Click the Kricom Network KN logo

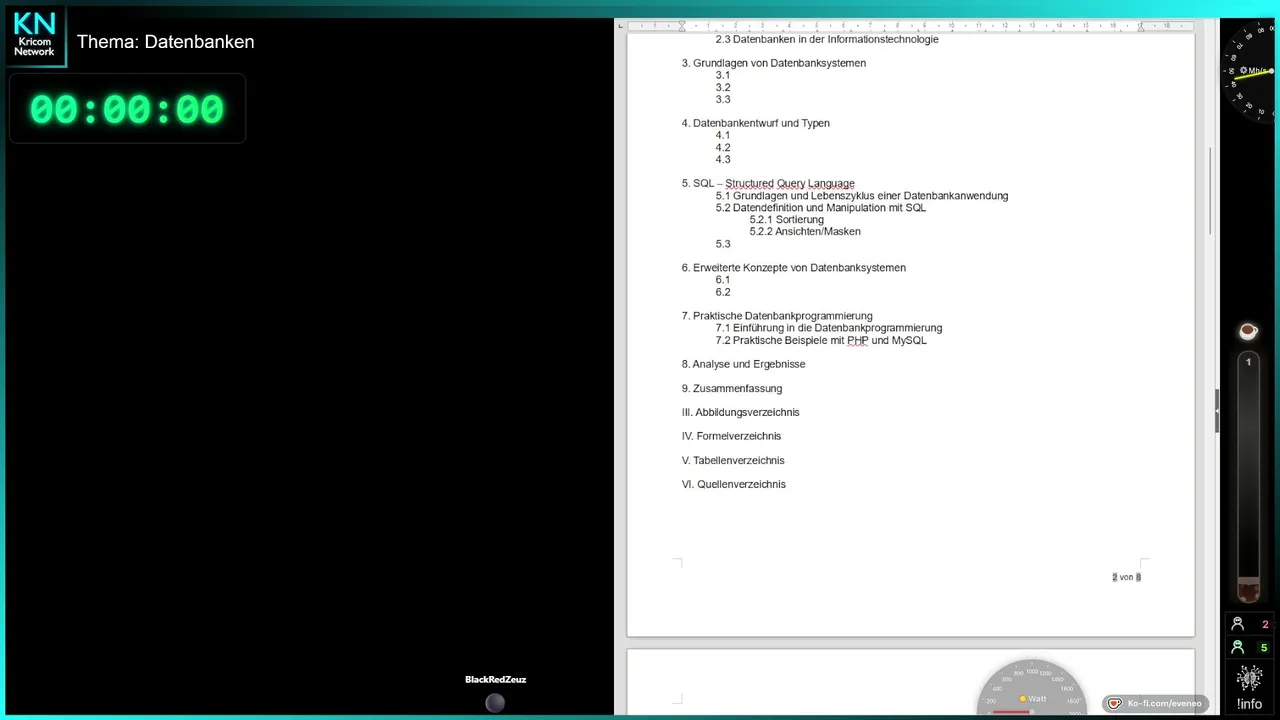click(35, 35)
